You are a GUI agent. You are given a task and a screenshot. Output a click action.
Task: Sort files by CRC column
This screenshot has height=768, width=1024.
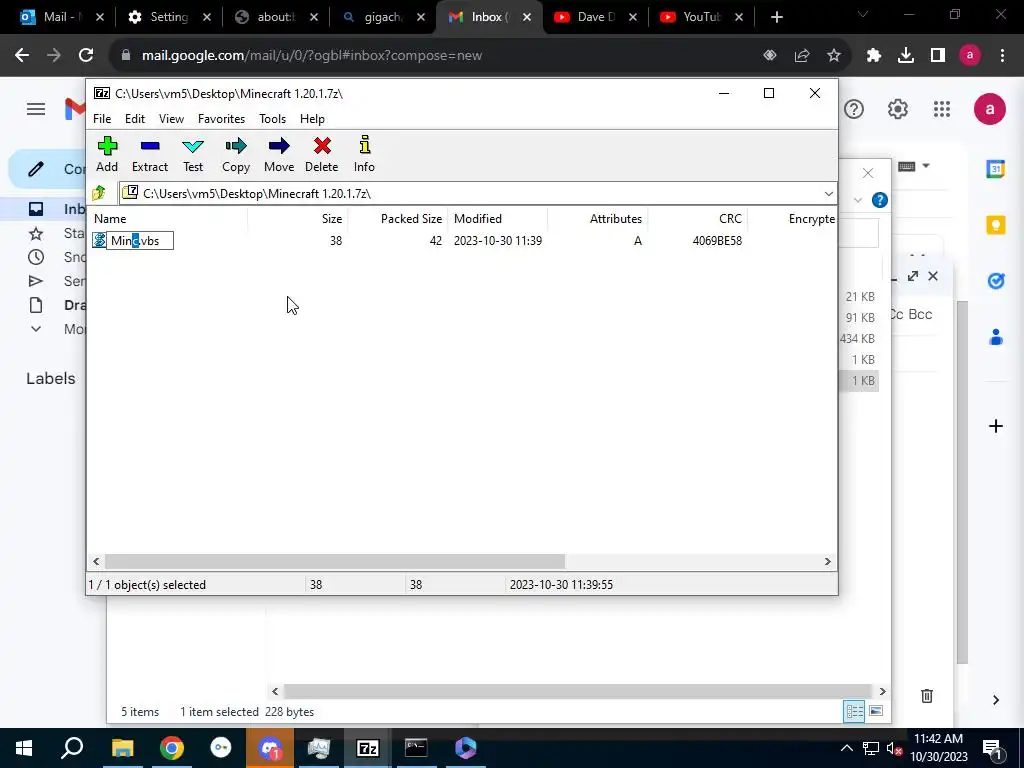pos(697,219)
